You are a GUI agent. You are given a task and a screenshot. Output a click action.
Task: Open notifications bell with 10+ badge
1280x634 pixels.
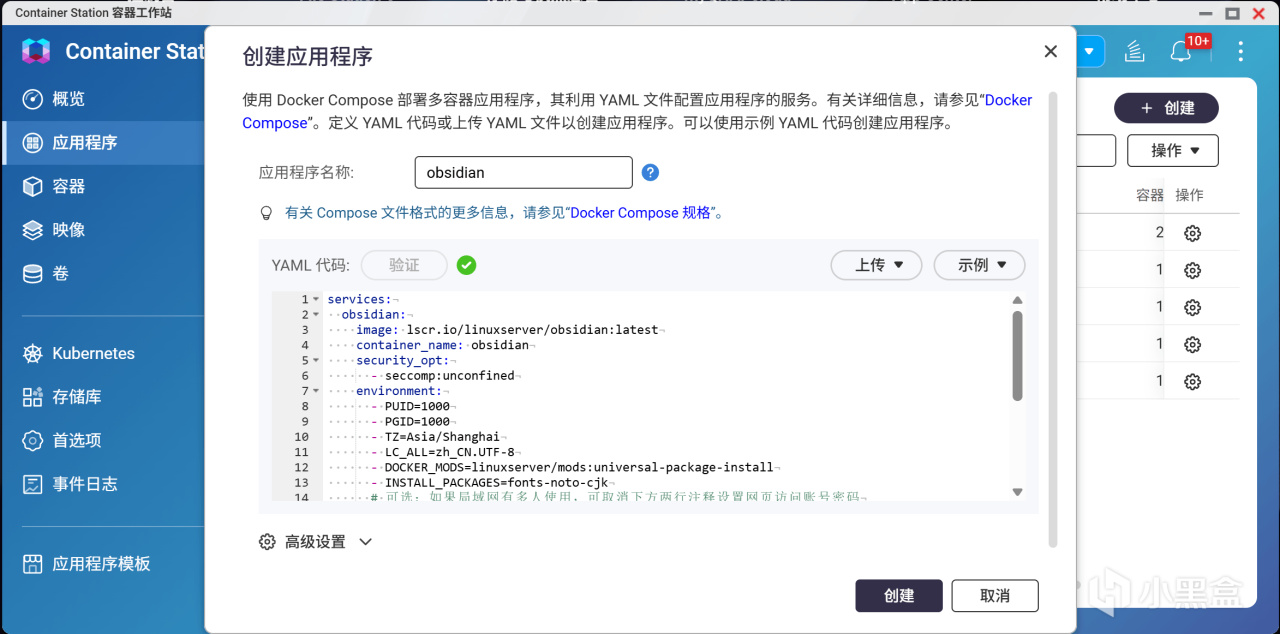1183,51
